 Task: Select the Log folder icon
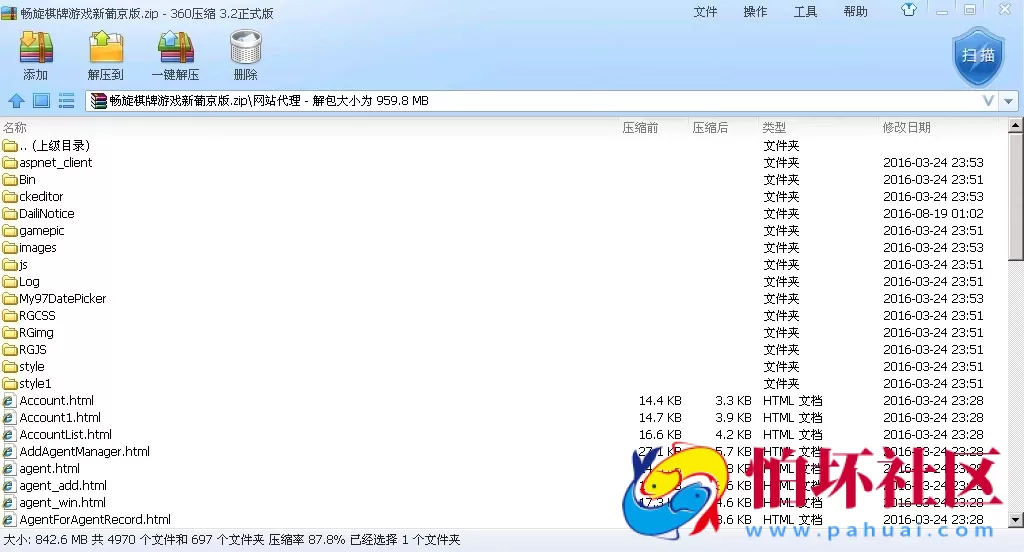pos(9,282)
